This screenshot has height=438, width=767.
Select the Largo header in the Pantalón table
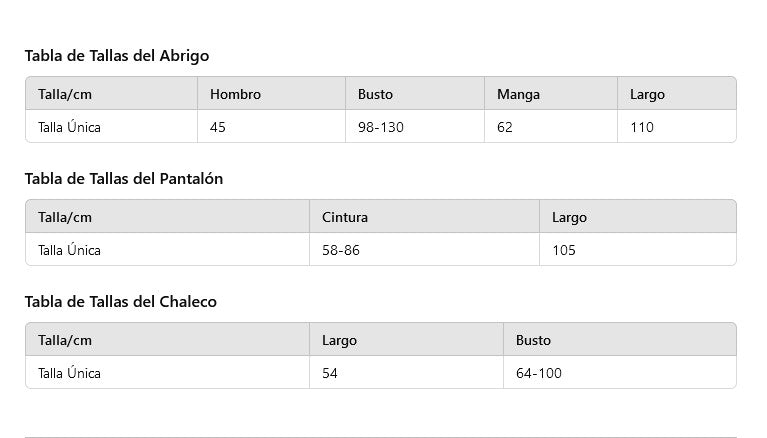[x=569, y=217]
